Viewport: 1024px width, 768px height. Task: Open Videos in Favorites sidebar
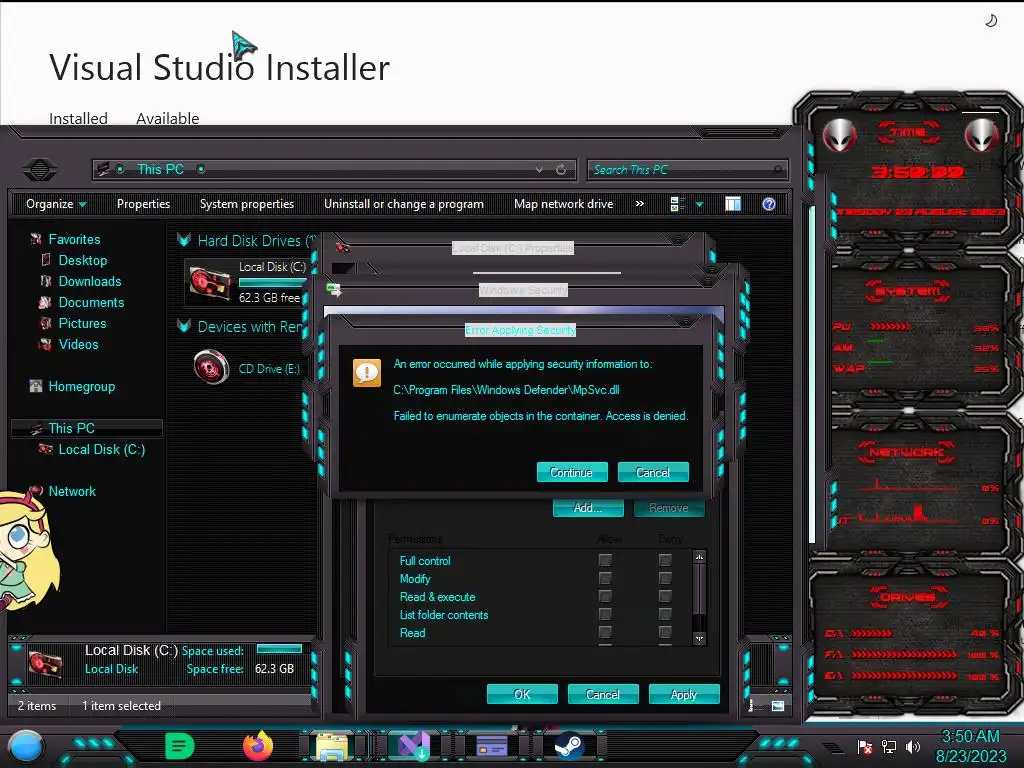(78, 344)
